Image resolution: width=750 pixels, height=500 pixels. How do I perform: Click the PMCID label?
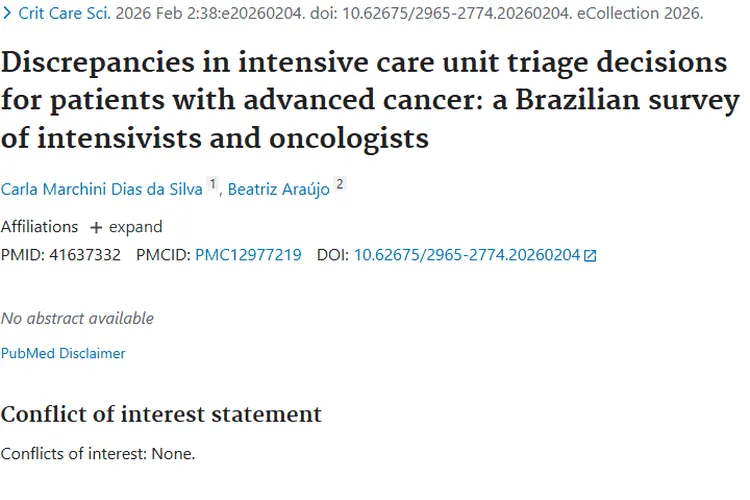click(163, 255)
